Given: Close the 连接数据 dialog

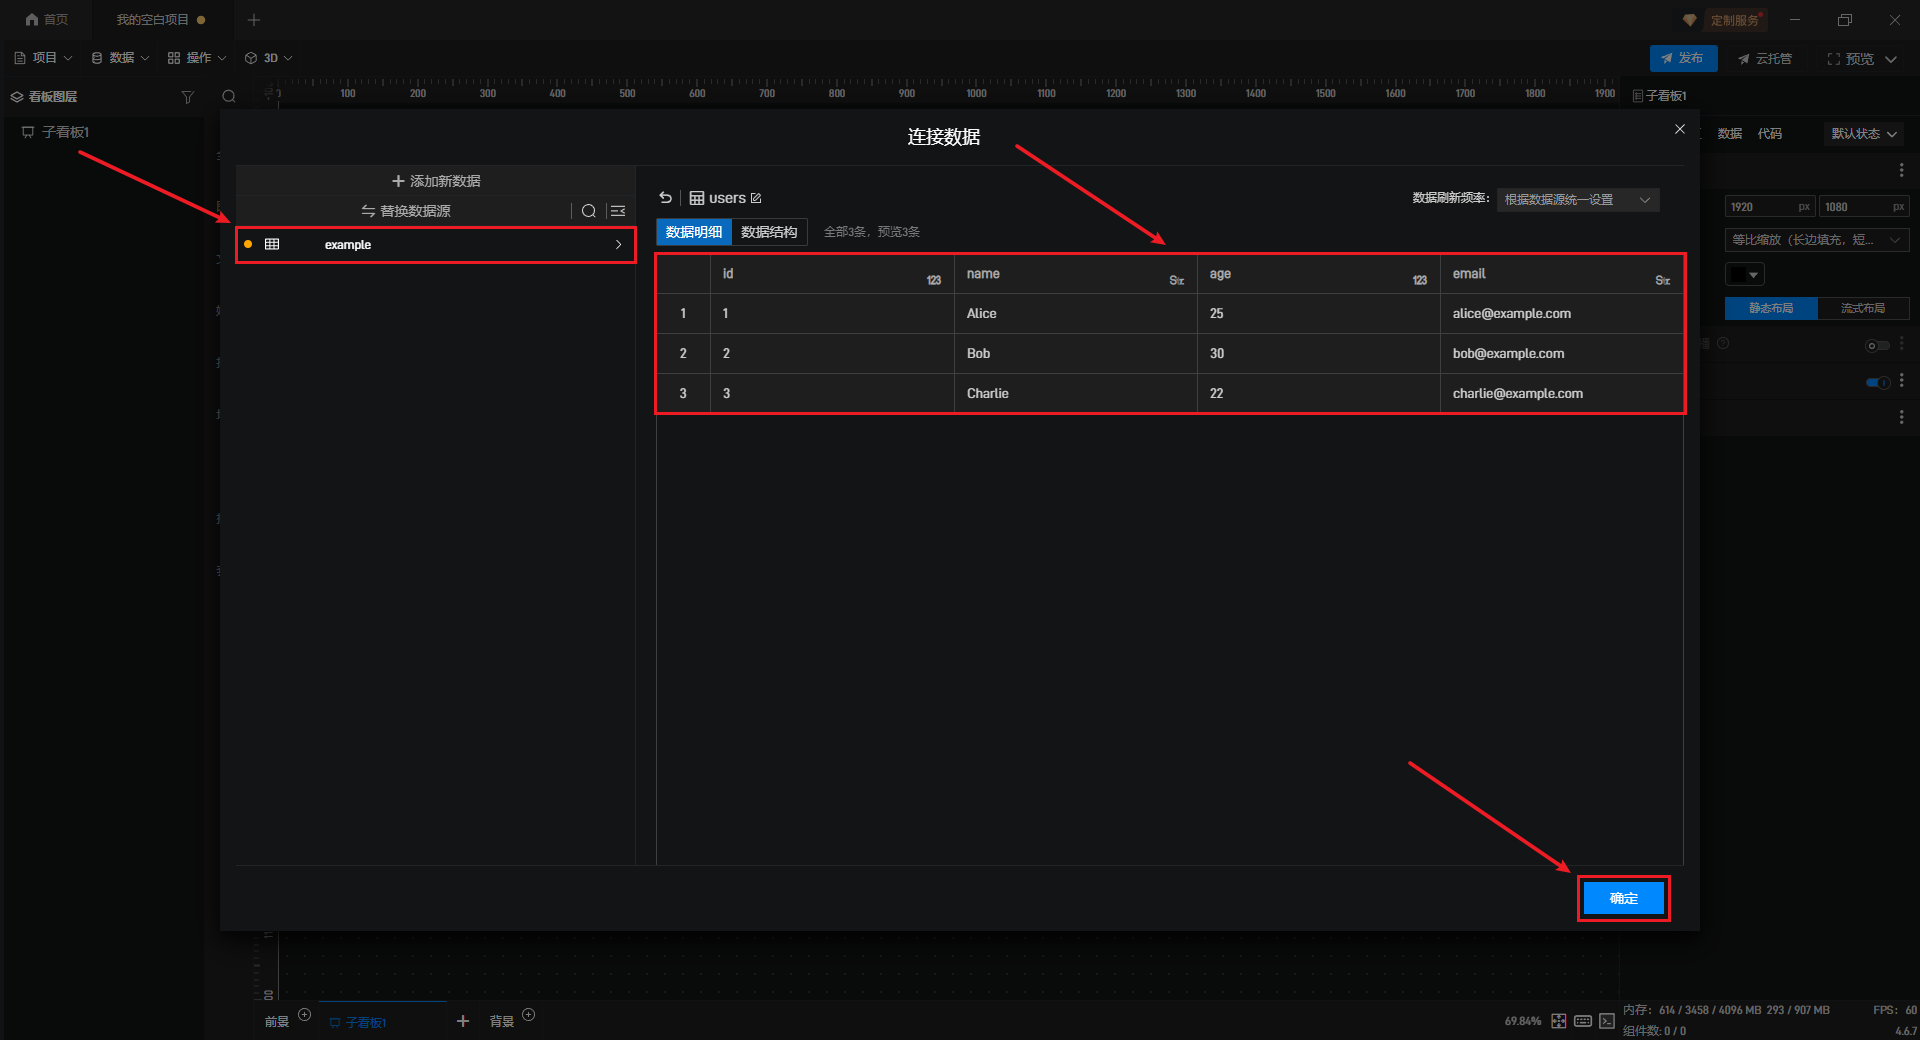Looking at the screenshot, I should pyautogui.click(x=1680, y=129).
